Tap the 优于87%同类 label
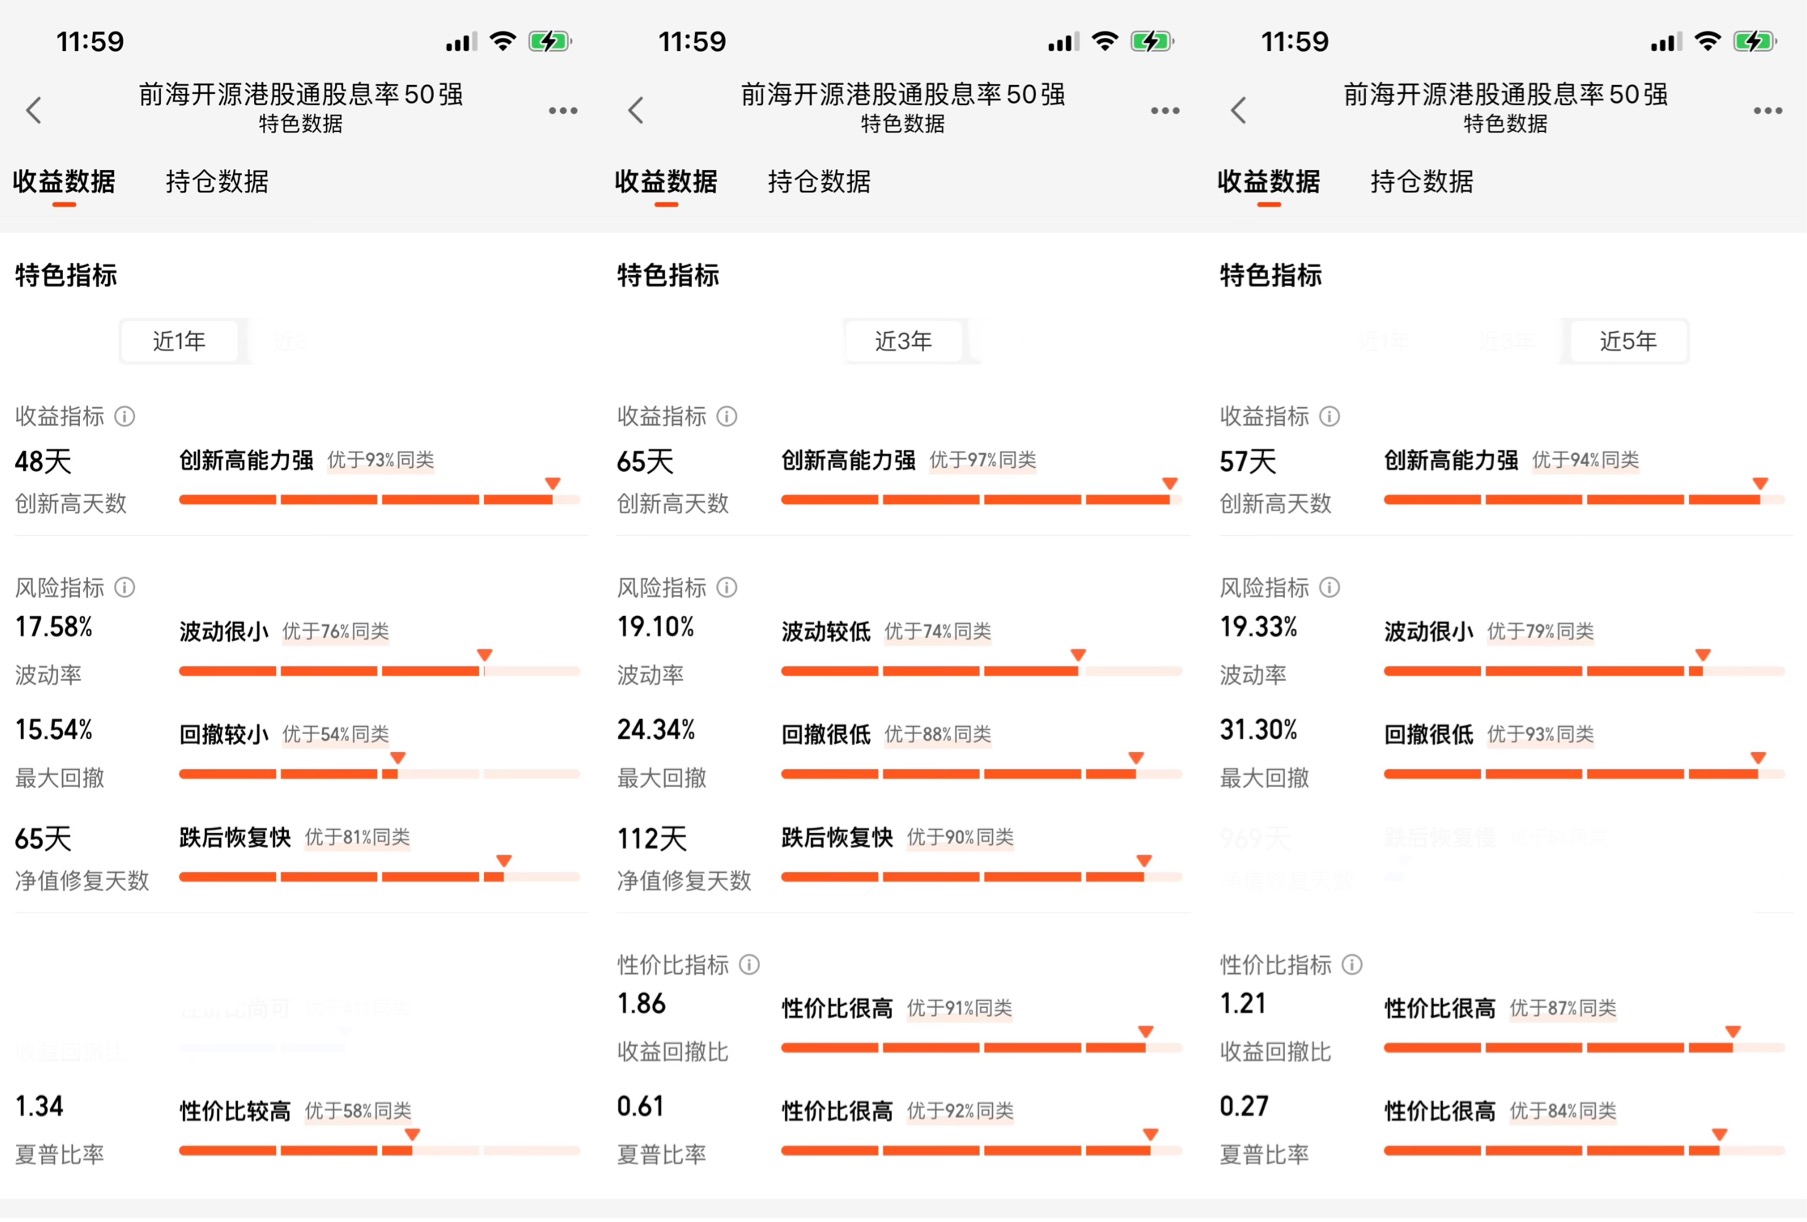1807x1222 pixels. [1563, 1008]
